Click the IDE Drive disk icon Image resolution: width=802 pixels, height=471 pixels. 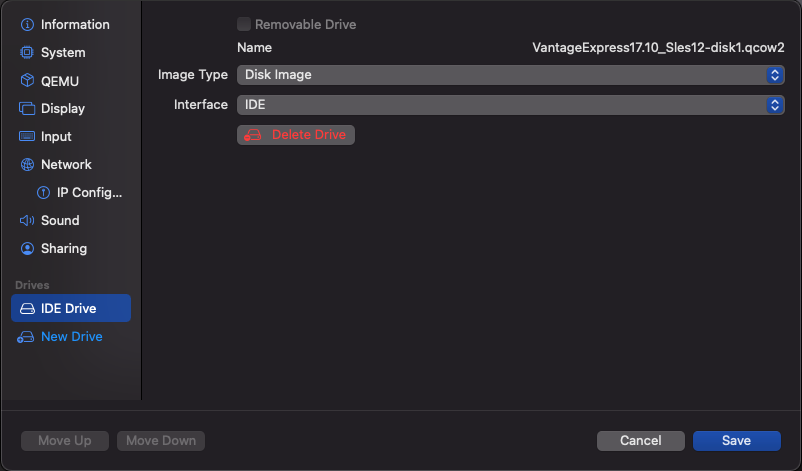coord(27,308)
